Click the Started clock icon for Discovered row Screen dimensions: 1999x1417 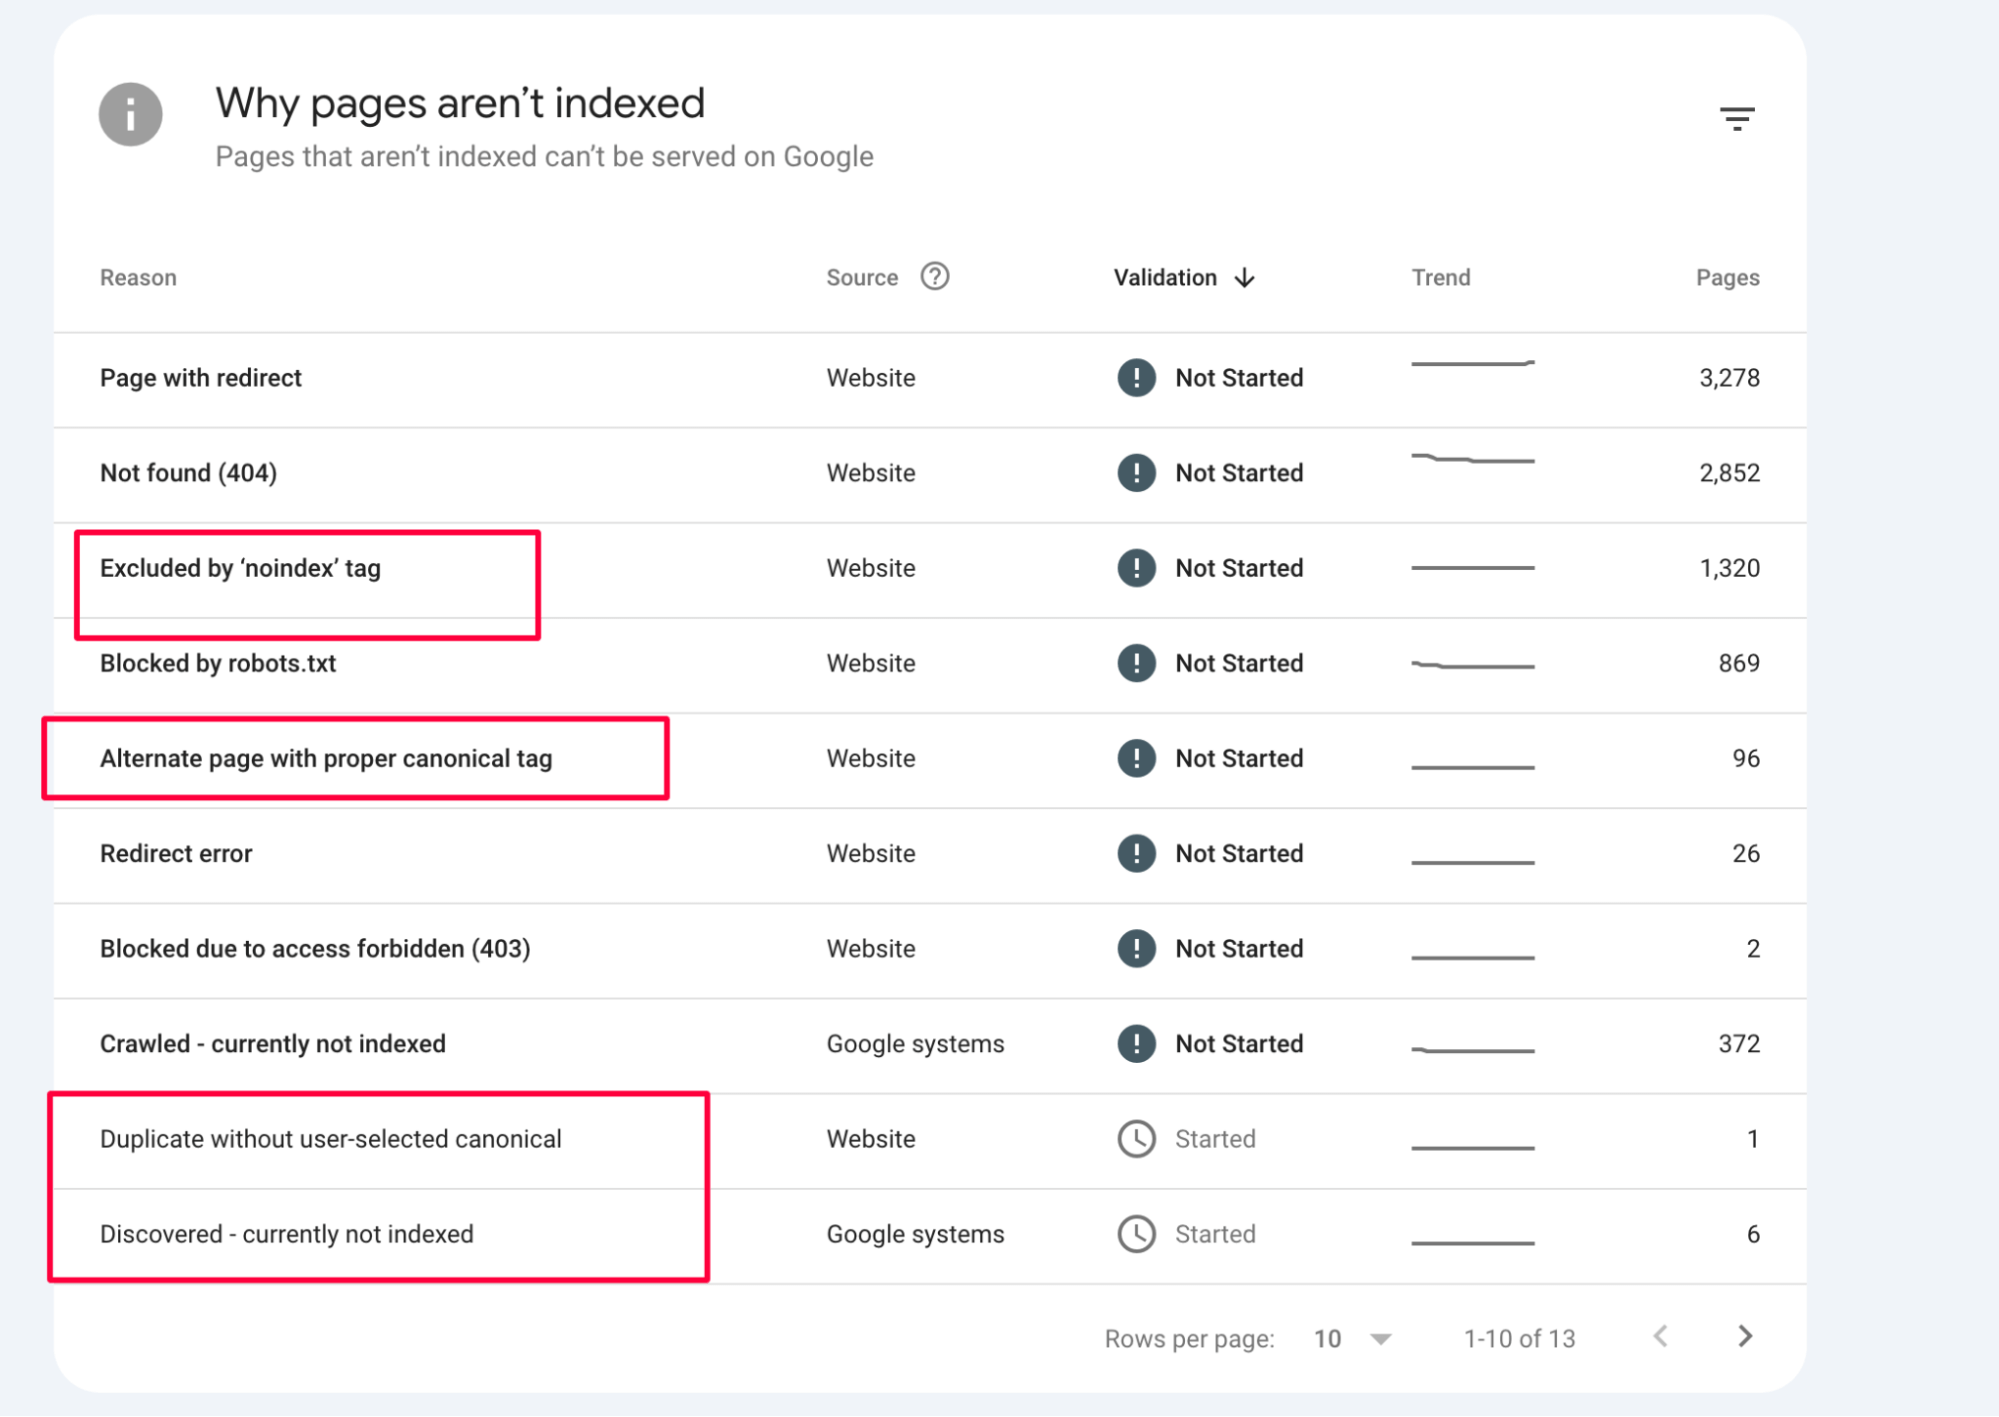[x=1136, y=1234]
